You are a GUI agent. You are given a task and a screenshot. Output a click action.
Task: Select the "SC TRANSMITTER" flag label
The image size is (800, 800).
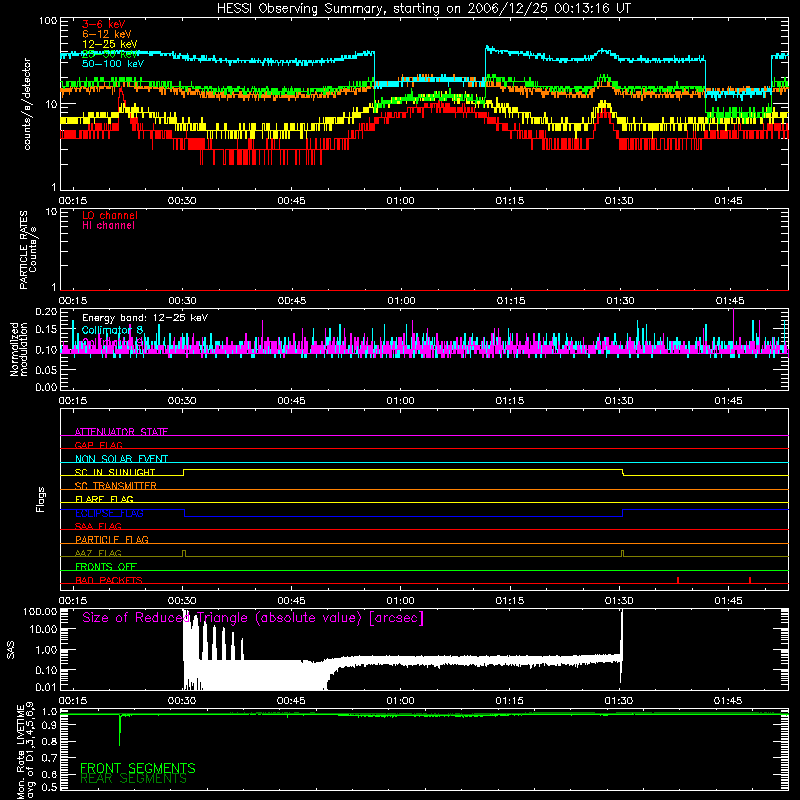116,486
